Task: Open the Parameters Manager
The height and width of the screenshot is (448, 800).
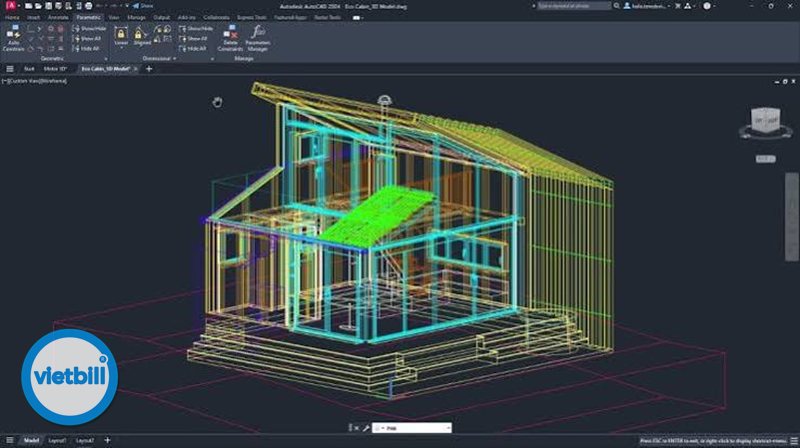Action: (x=257, y=38)
